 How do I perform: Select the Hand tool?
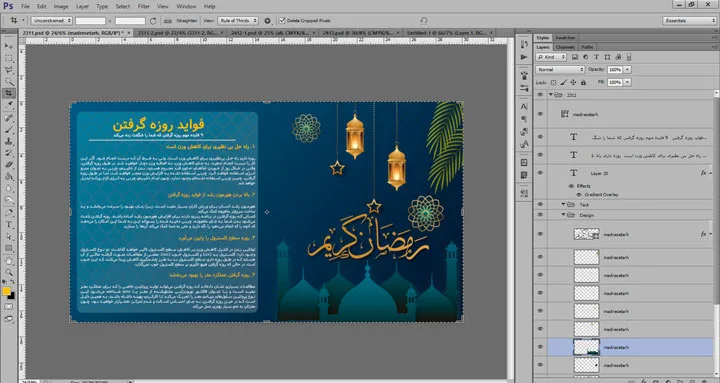click(x=9, y=261)
